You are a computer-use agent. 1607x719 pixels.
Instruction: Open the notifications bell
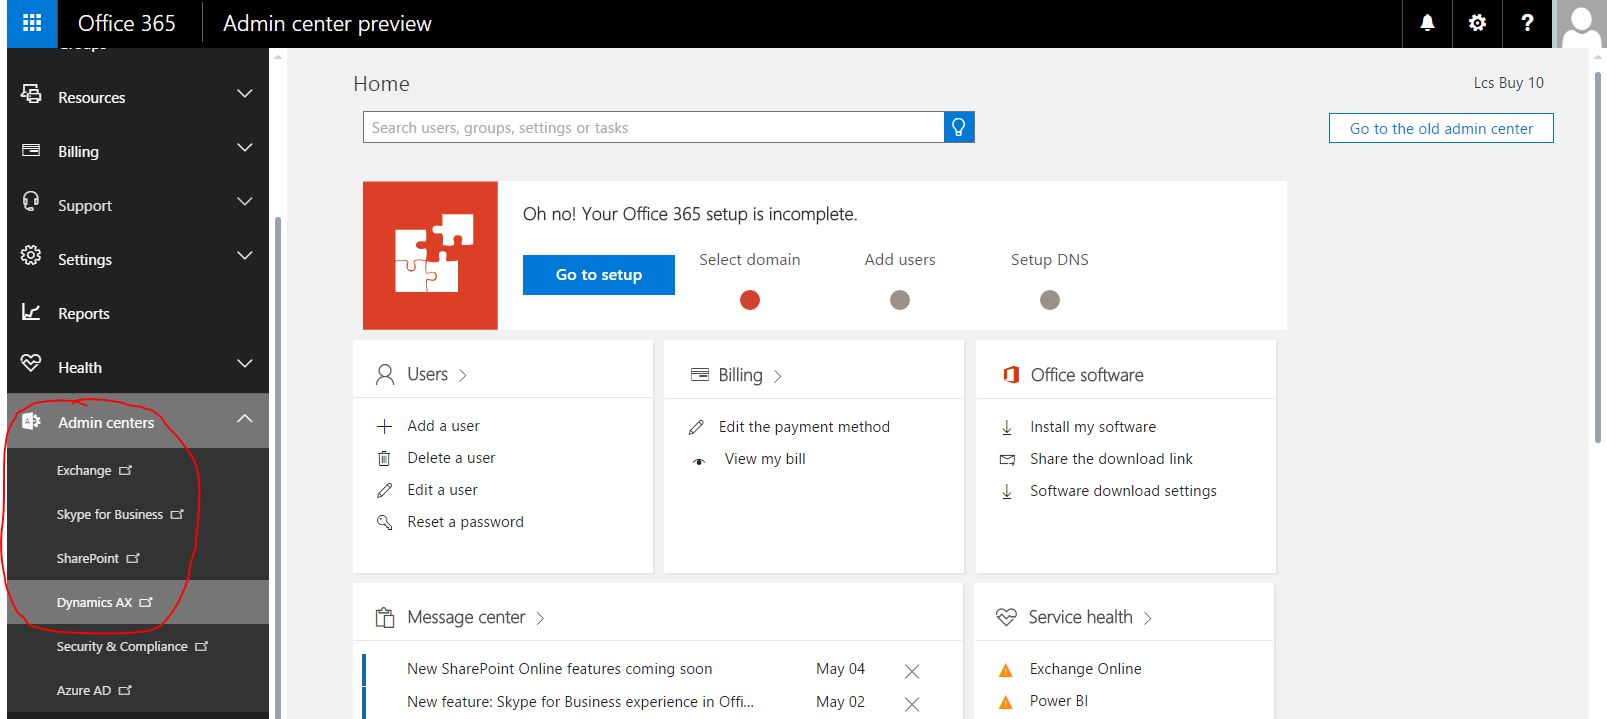pos(1427,23)
